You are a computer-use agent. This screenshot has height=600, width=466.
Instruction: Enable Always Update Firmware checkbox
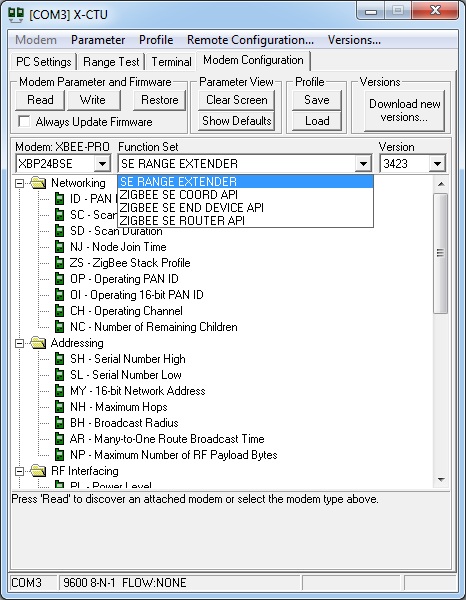[x=24, y=122]
